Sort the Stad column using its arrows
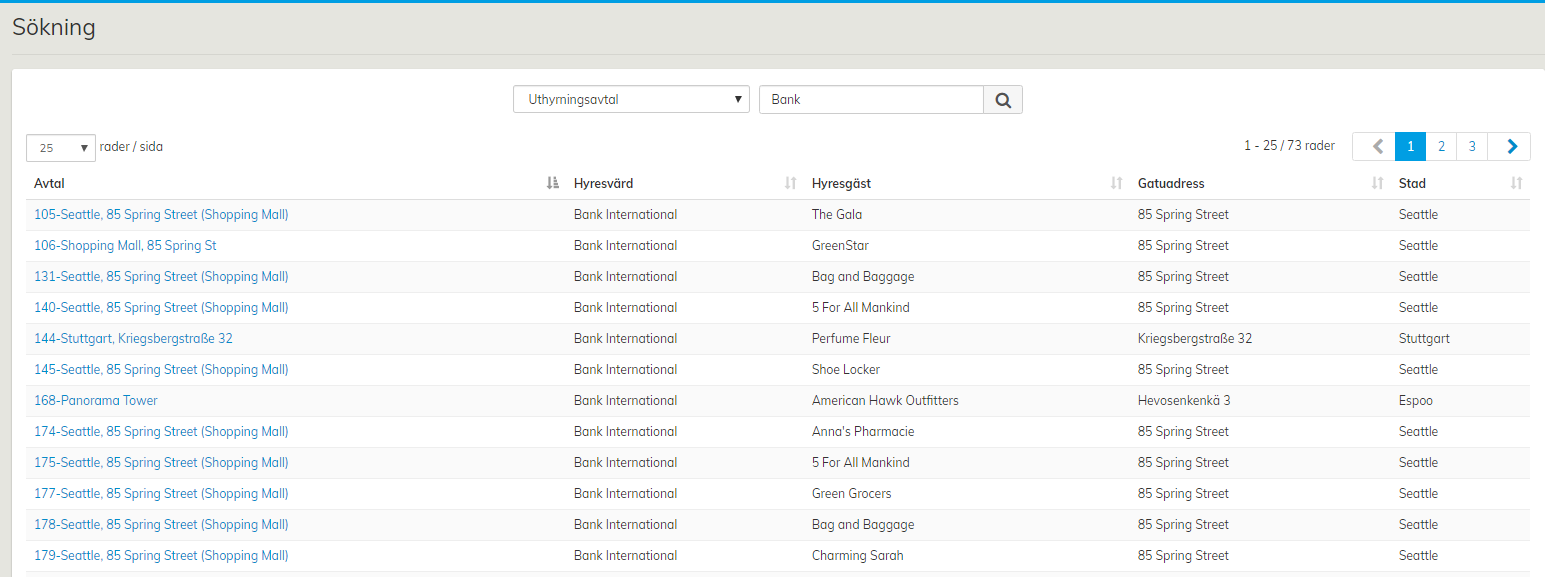The width and height of the screenshot is (1545, 577). tap(1516, 183)
